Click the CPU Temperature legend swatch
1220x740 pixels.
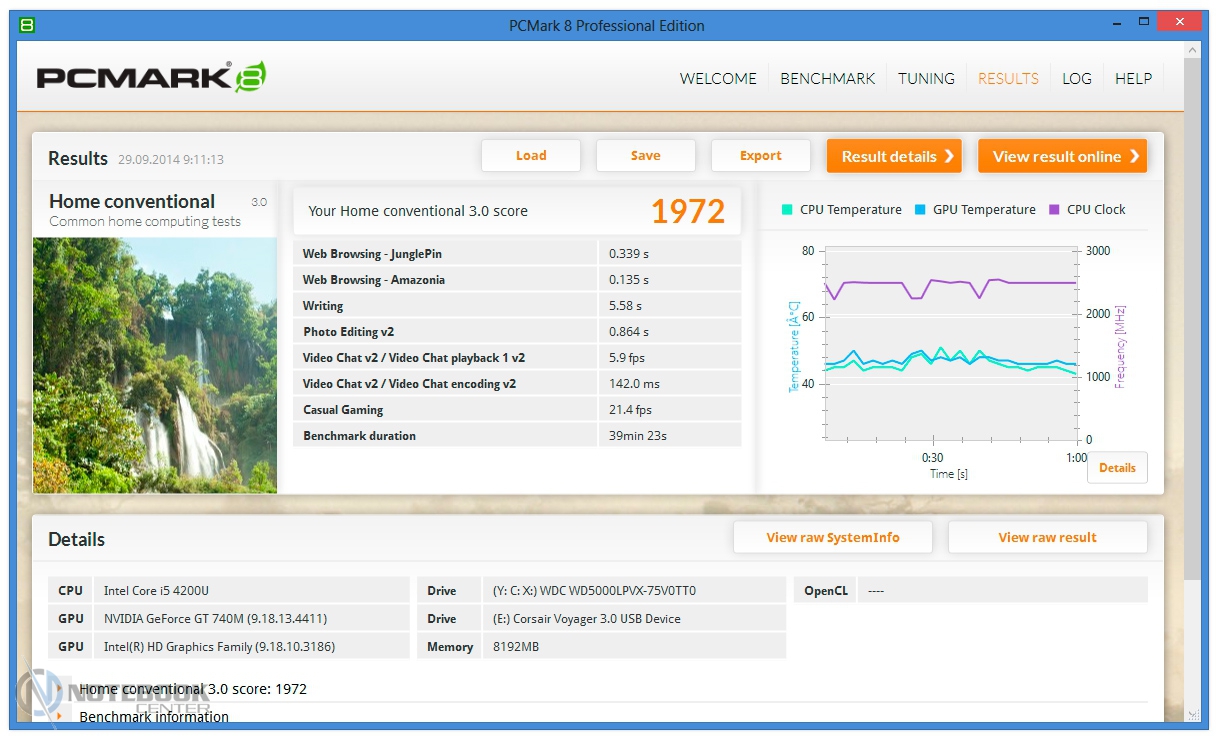point(787,210)
